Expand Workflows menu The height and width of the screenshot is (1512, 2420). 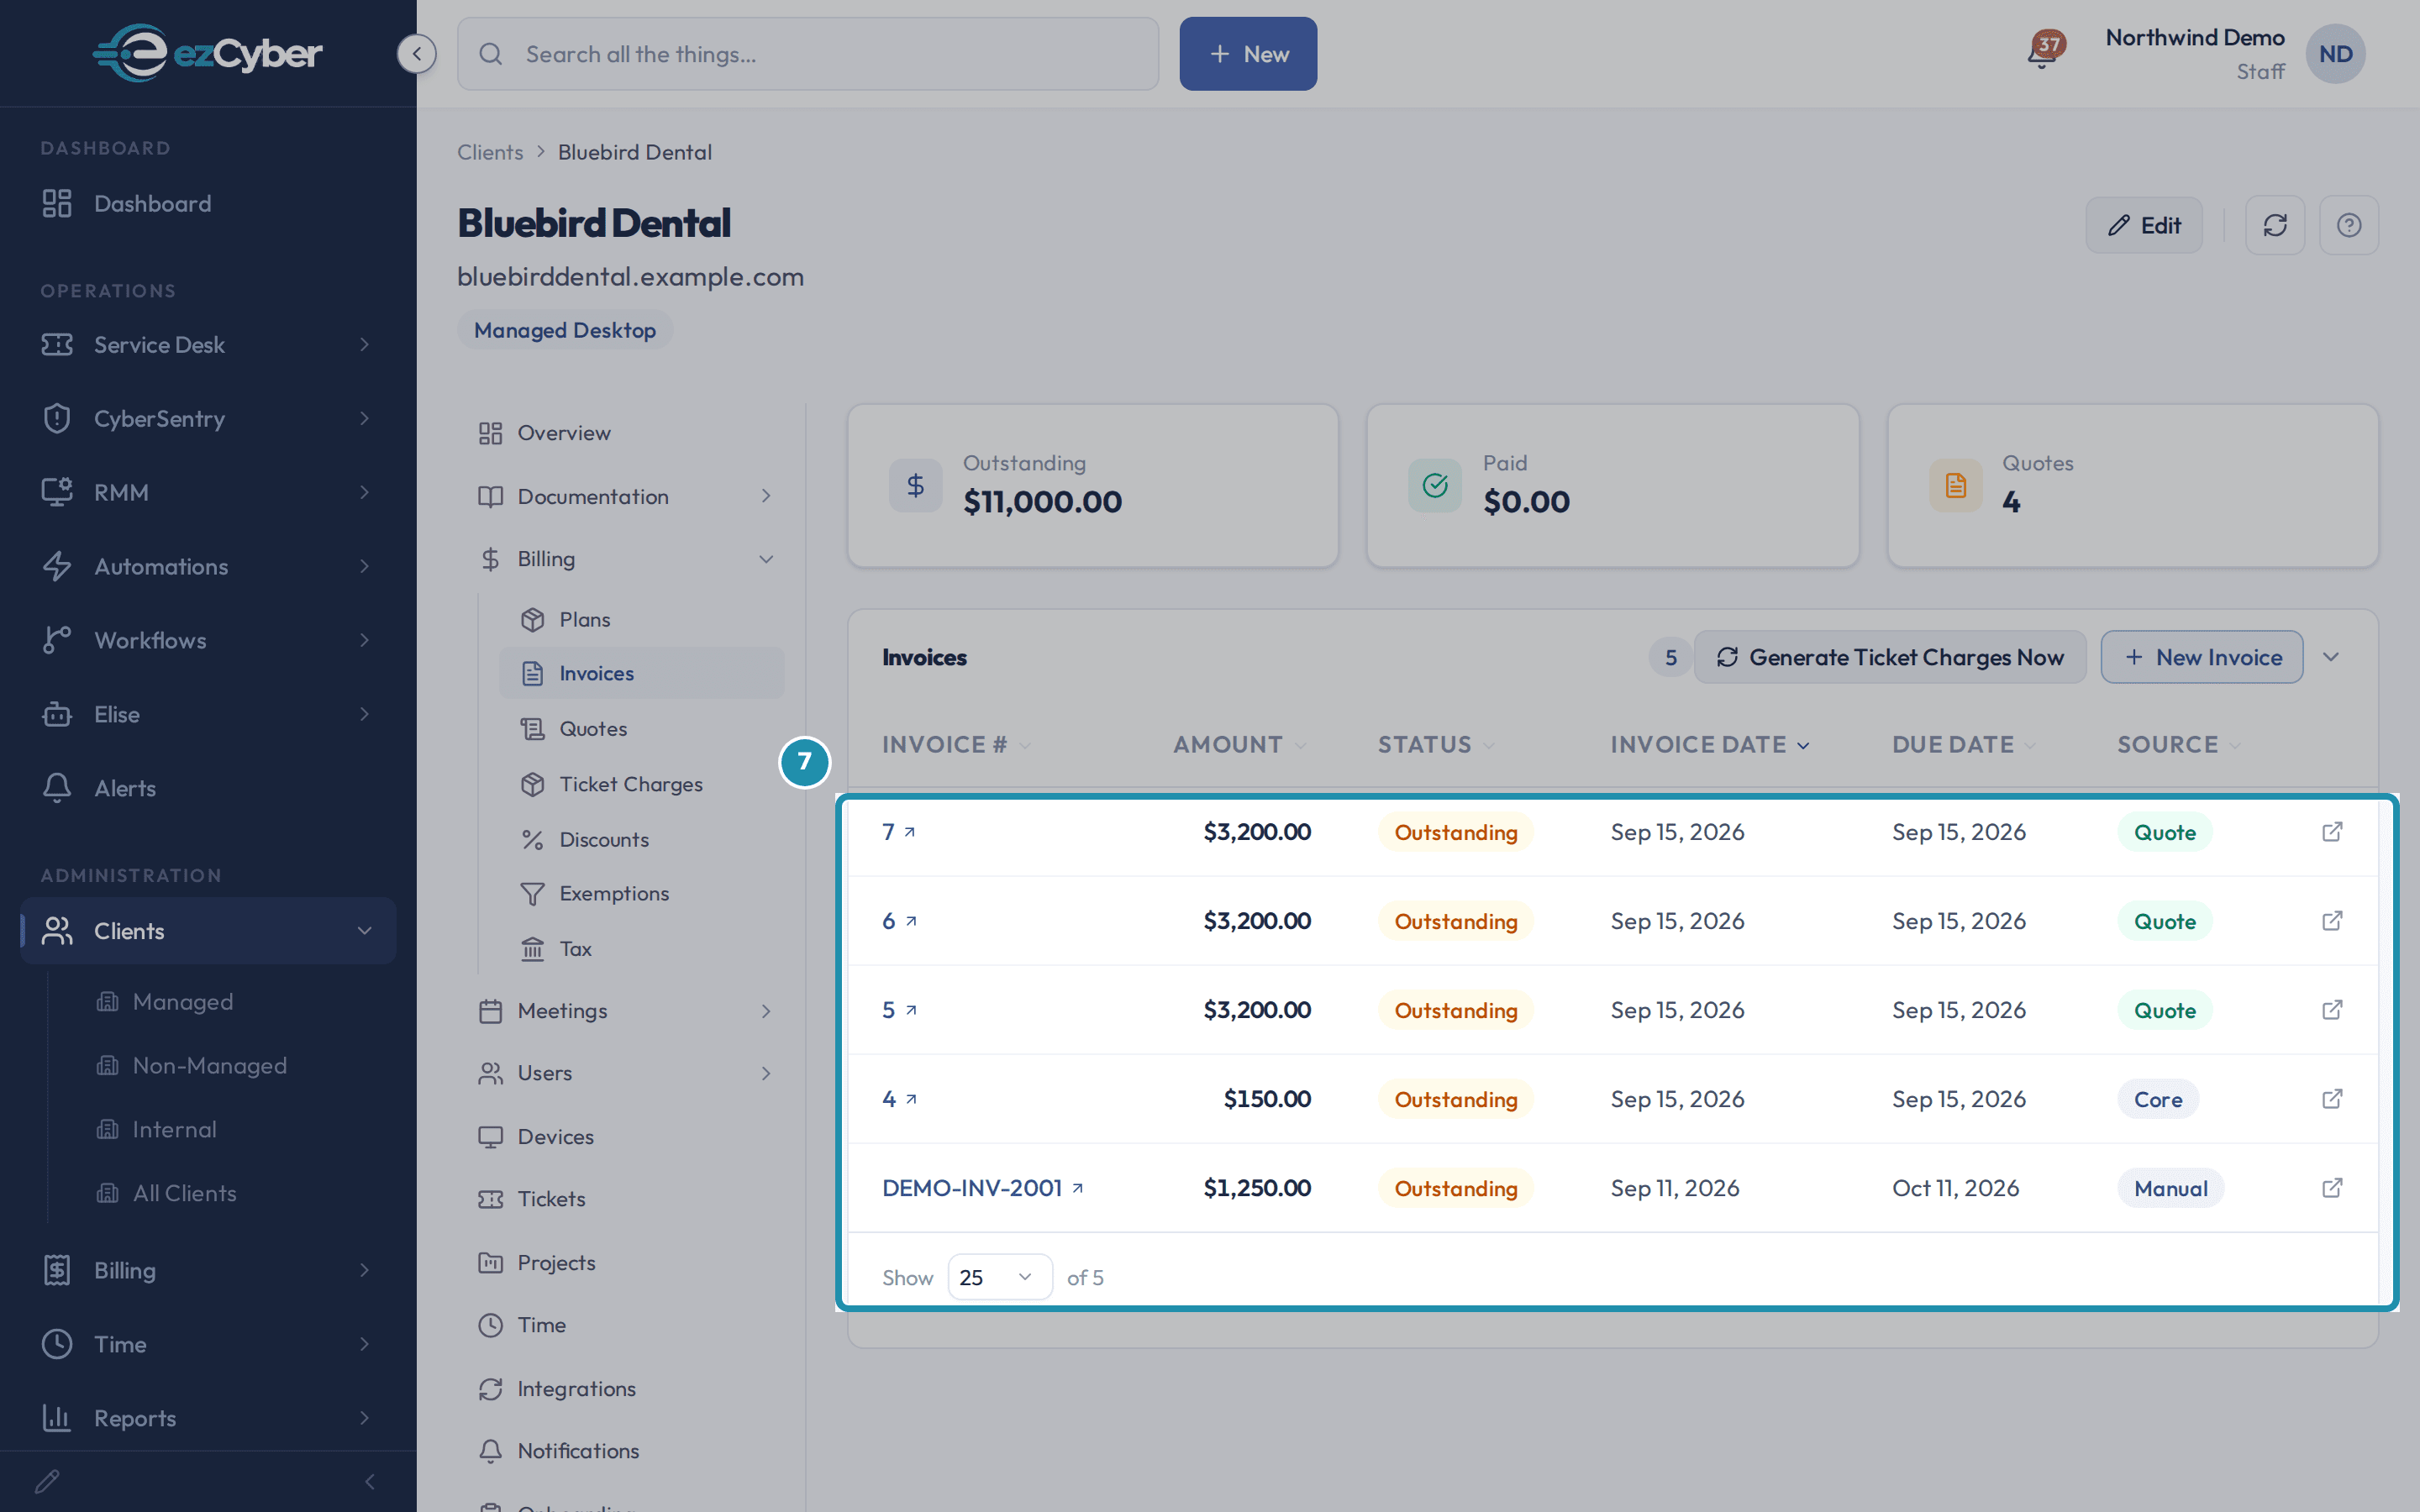(208, 641)
